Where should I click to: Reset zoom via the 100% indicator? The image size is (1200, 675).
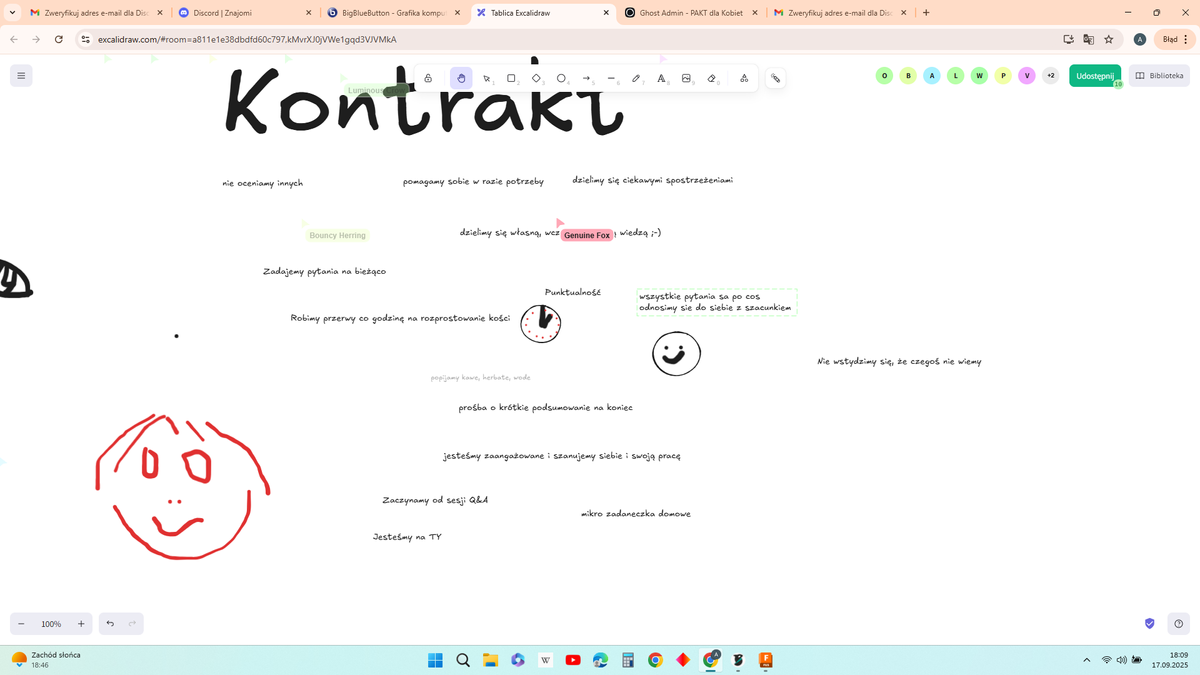(51, 624)
